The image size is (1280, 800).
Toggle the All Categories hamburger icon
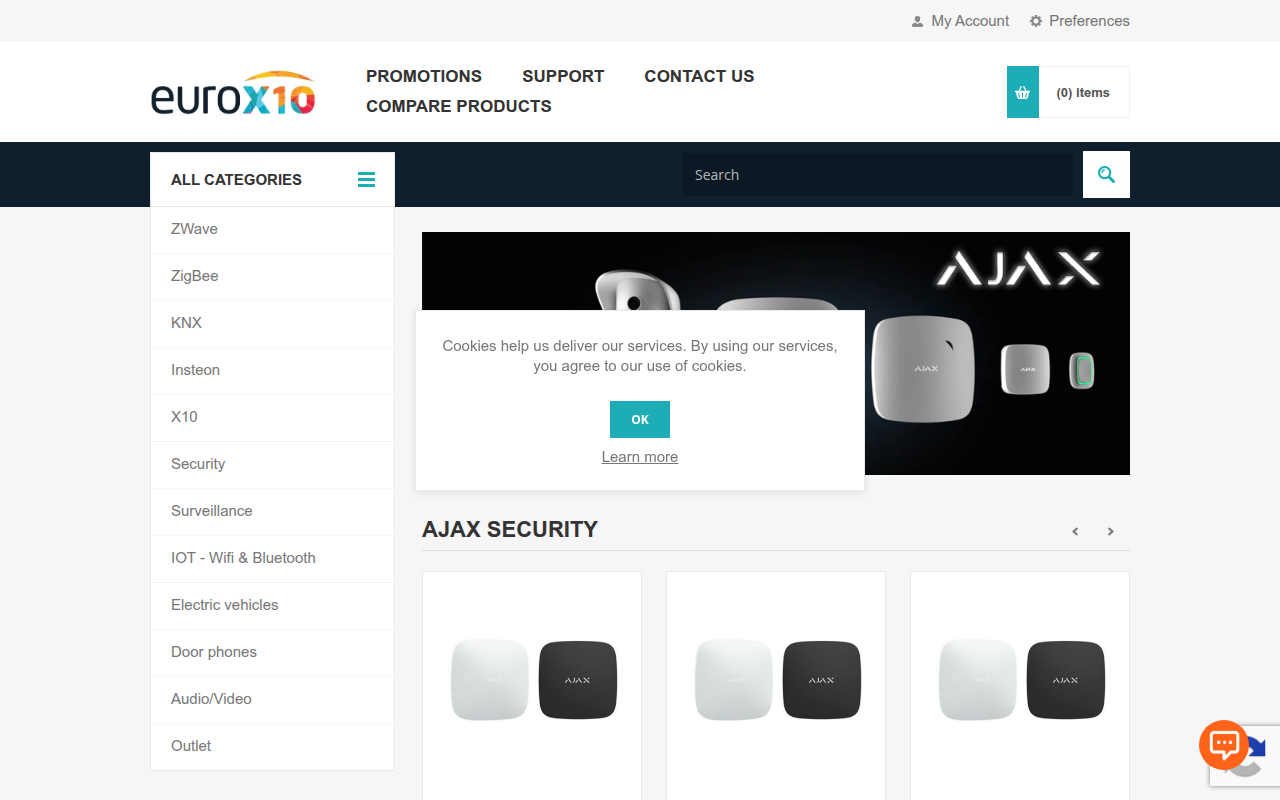(367, 180)
